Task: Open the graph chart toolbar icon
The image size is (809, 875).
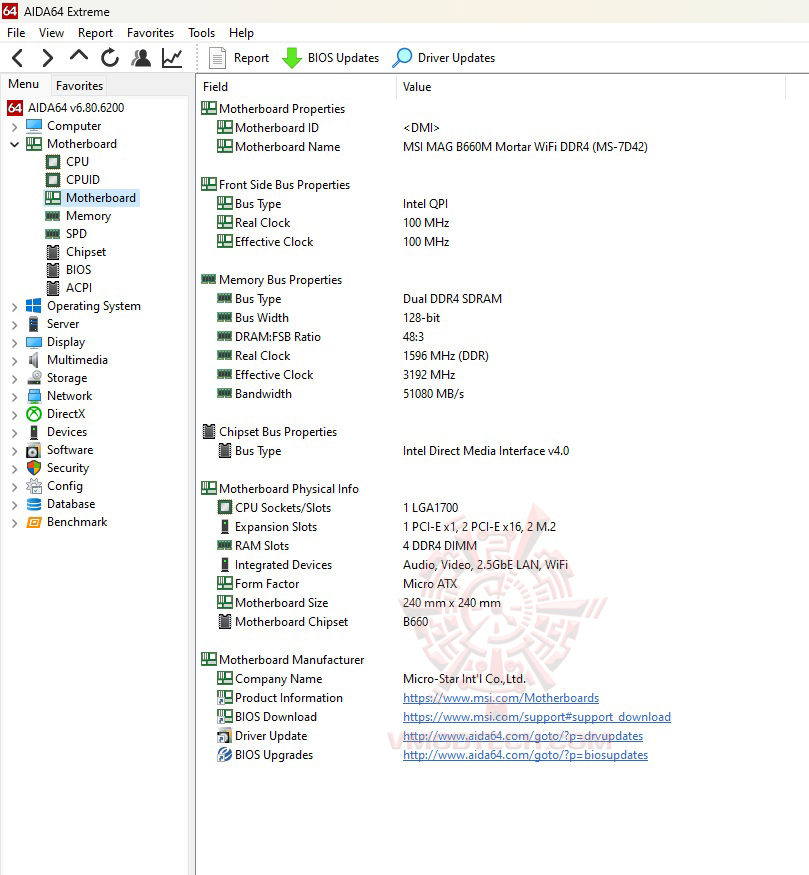Action: click(x=172, y=57)
